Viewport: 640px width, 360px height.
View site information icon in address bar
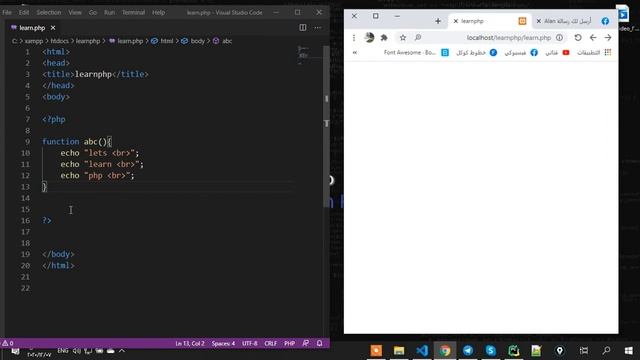559,38
